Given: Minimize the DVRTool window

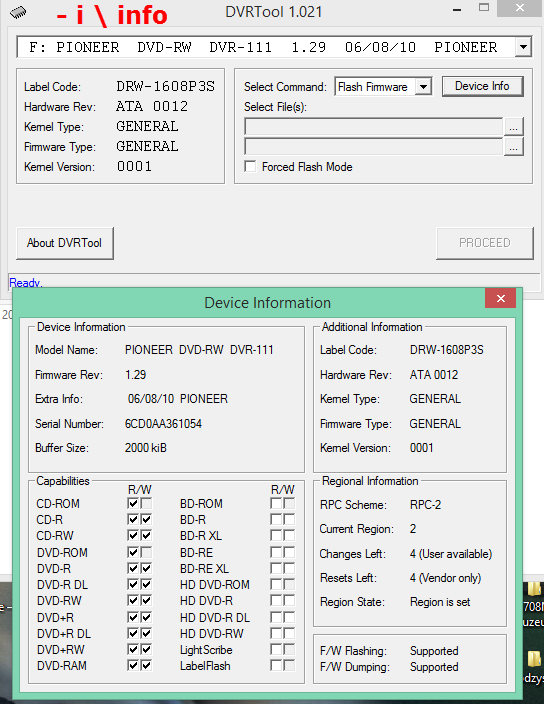Looking at the screenshot, I should 457,10.
